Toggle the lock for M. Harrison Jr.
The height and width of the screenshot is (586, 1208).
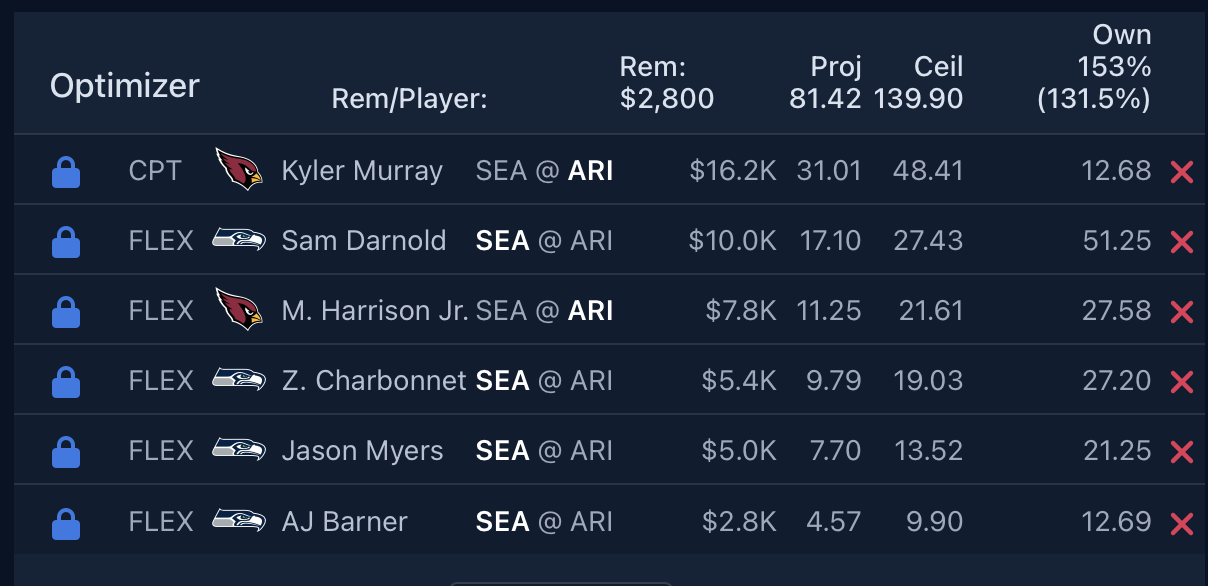65,312
